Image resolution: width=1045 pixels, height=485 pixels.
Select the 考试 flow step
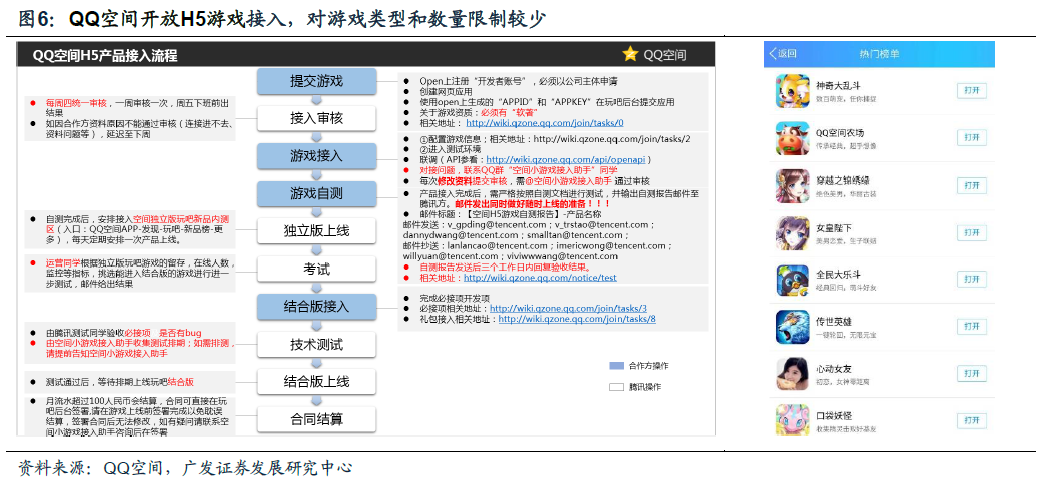coord(316,269)
